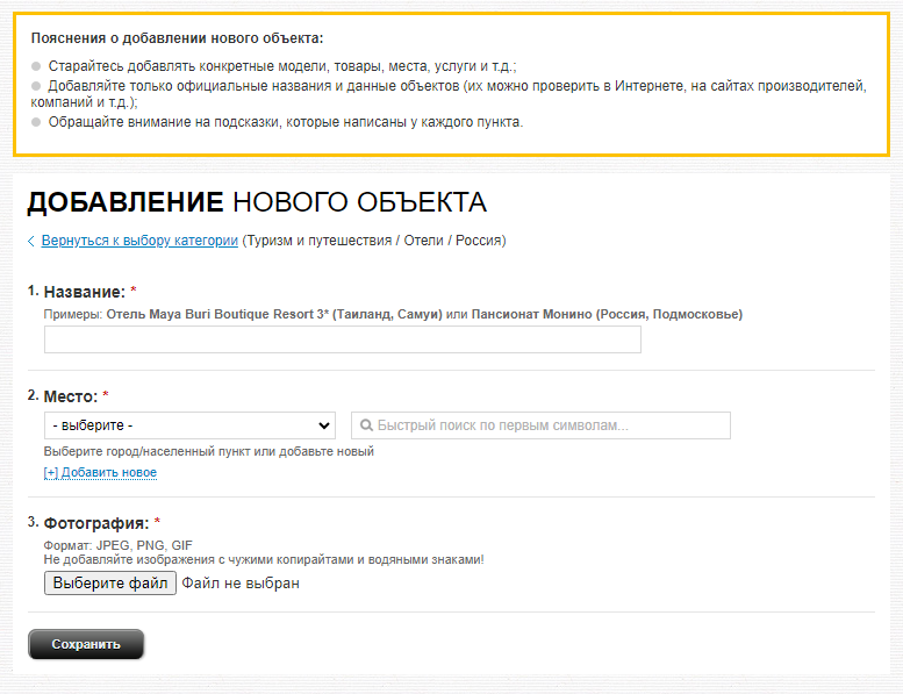Focus the Название text field
Screen dimensions: 904x694
click(342, 340)
